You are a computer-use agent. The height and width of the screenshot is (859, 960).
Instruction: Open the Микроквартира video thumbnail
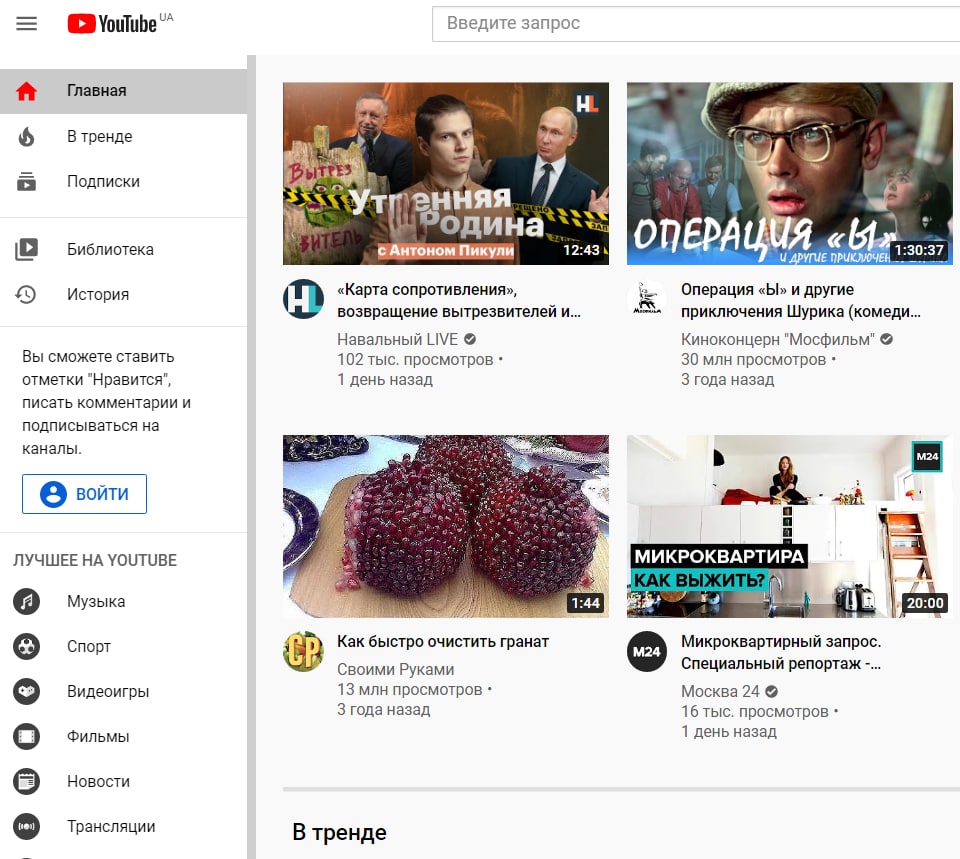tap(790, 526)
